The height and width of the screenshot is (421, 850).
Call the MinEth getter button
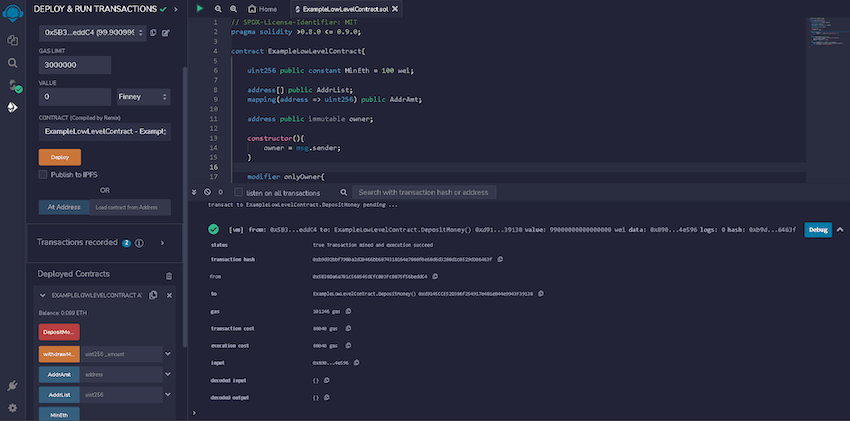tap(59, 414)
